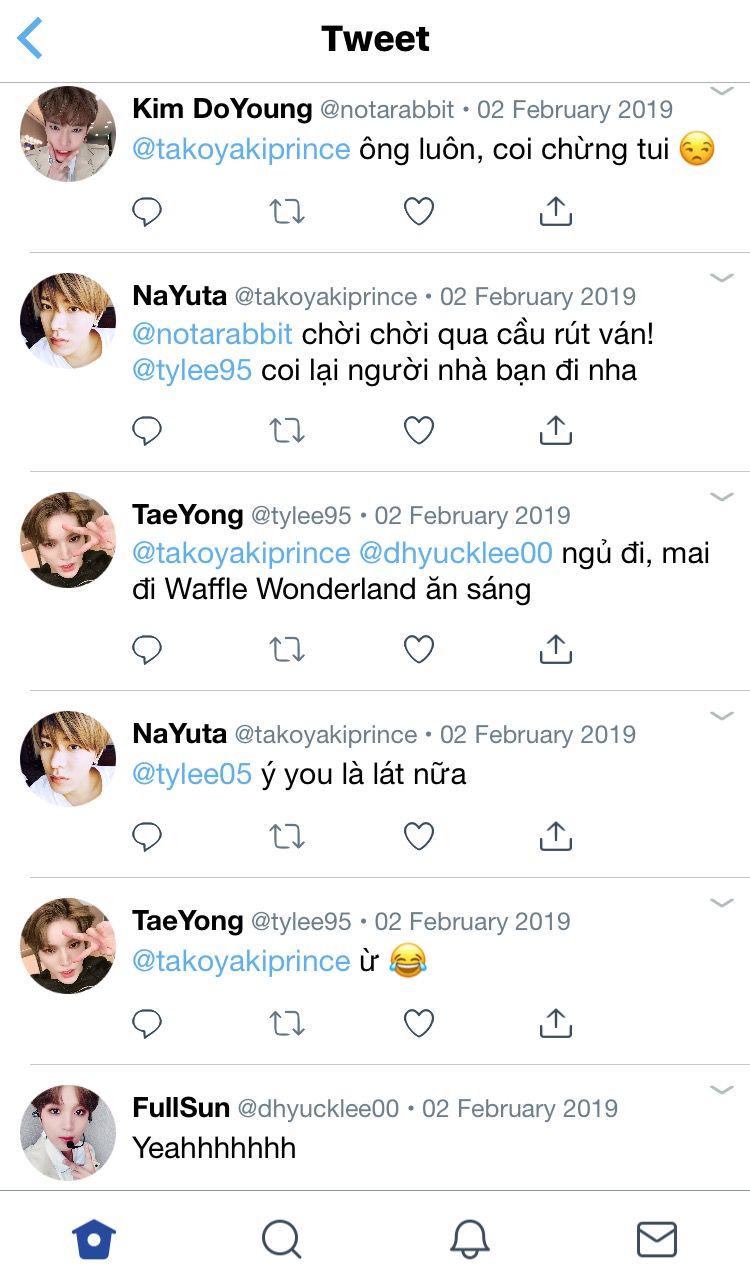
Task: Retweet TaeYong's Waffle Wonderland tweet
Action: (287, 649)
